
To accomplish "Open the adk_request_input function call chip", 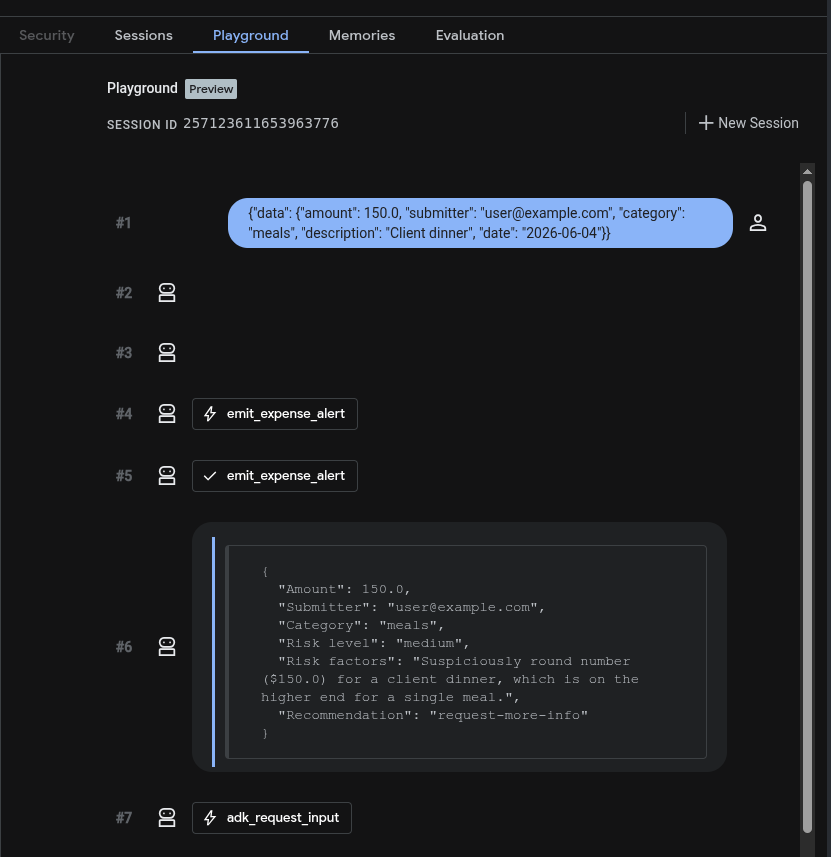I will (x=272, y=818).
